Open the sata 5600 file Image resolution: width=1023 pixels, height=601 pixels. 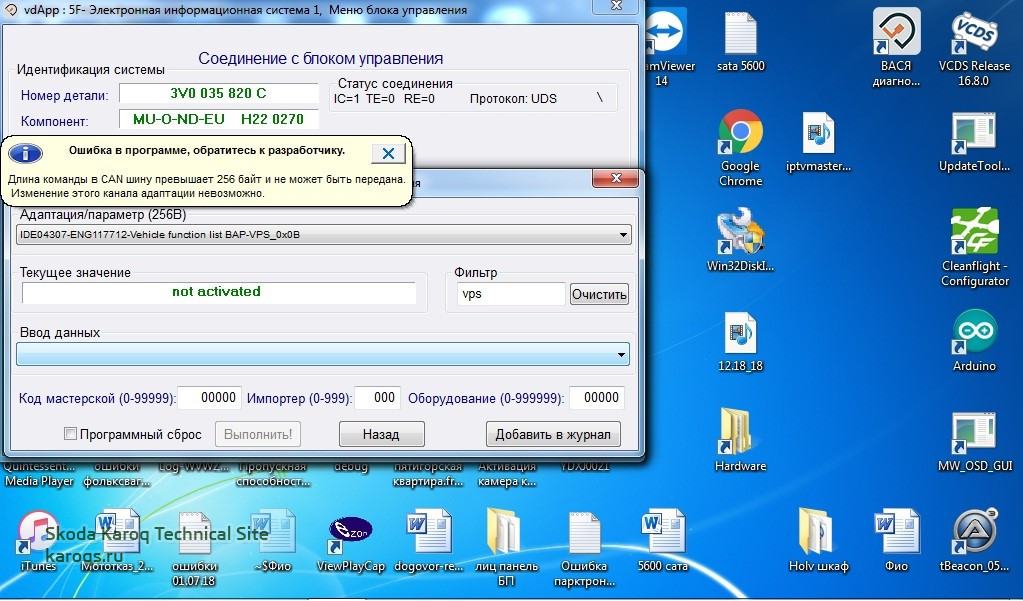click(x=740, y=33)
